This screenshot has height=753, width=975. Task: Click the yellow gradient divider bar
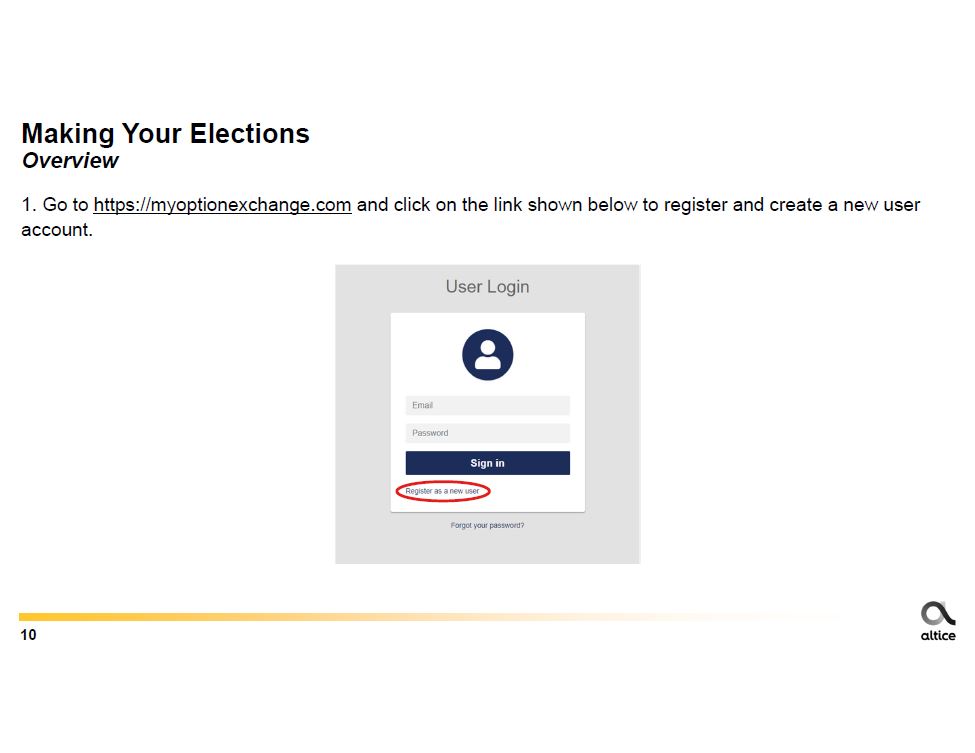(300, 617)
